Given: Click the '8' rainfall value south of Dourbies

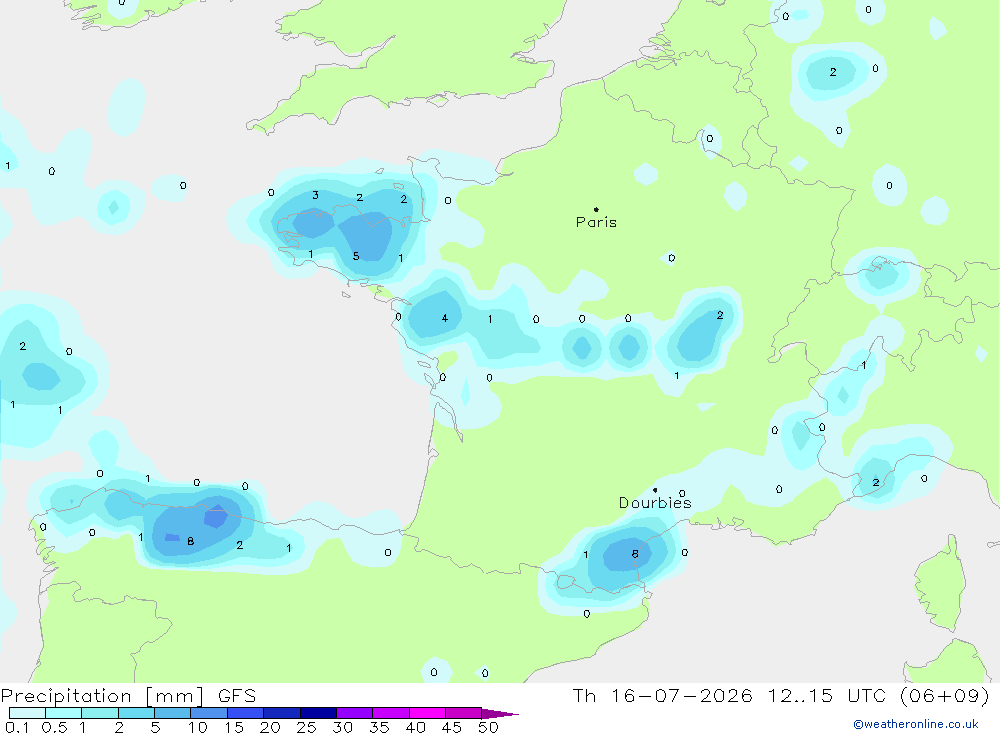Looking at the screenshot, I should (x=635, y=554).
